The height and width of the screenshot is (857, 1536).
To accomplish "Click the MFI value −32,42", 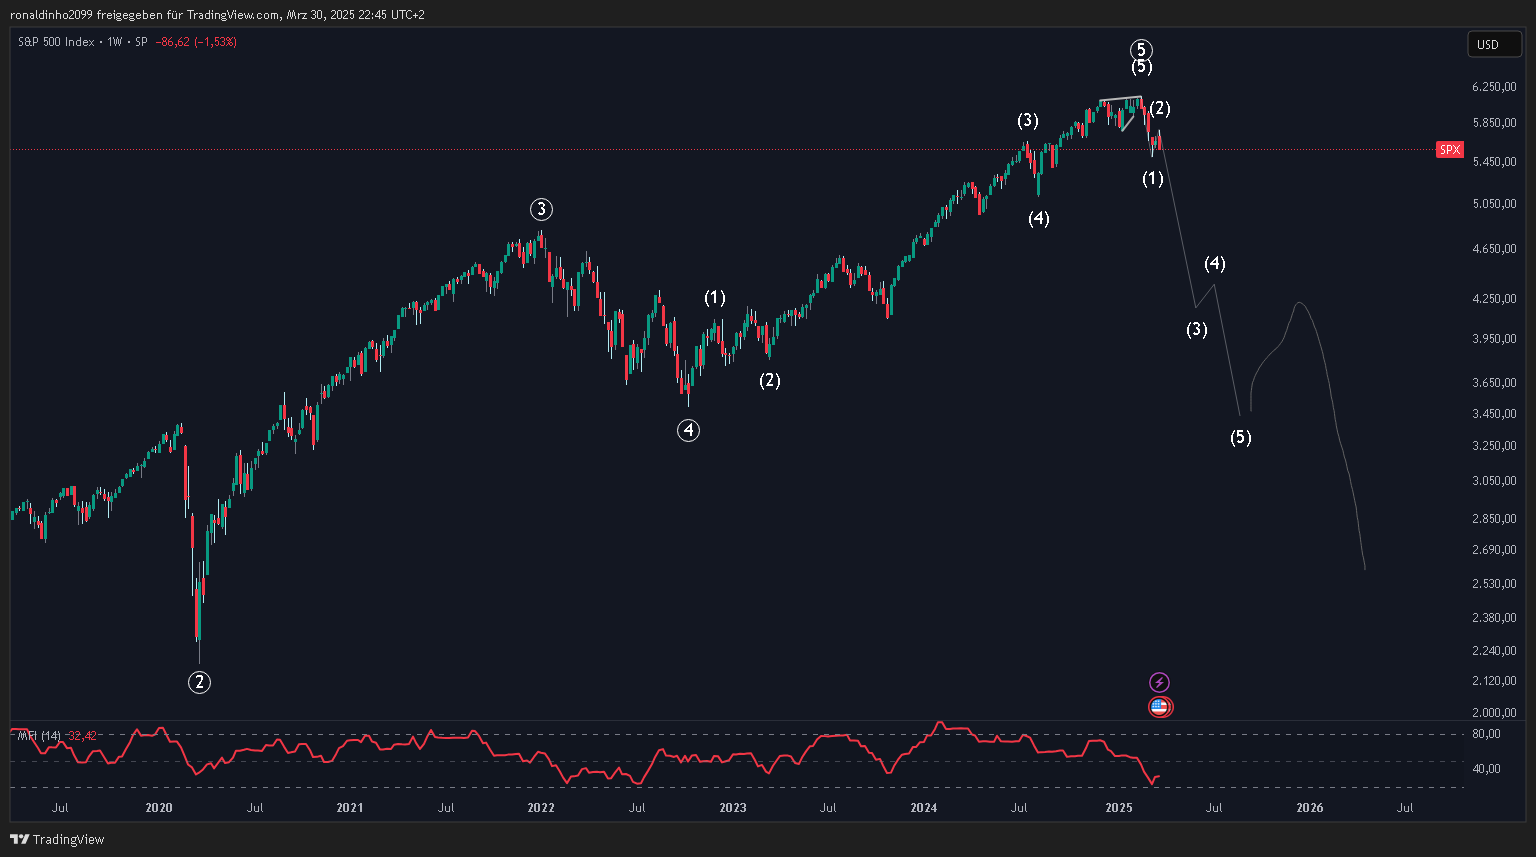I will (x=81, y=736).
